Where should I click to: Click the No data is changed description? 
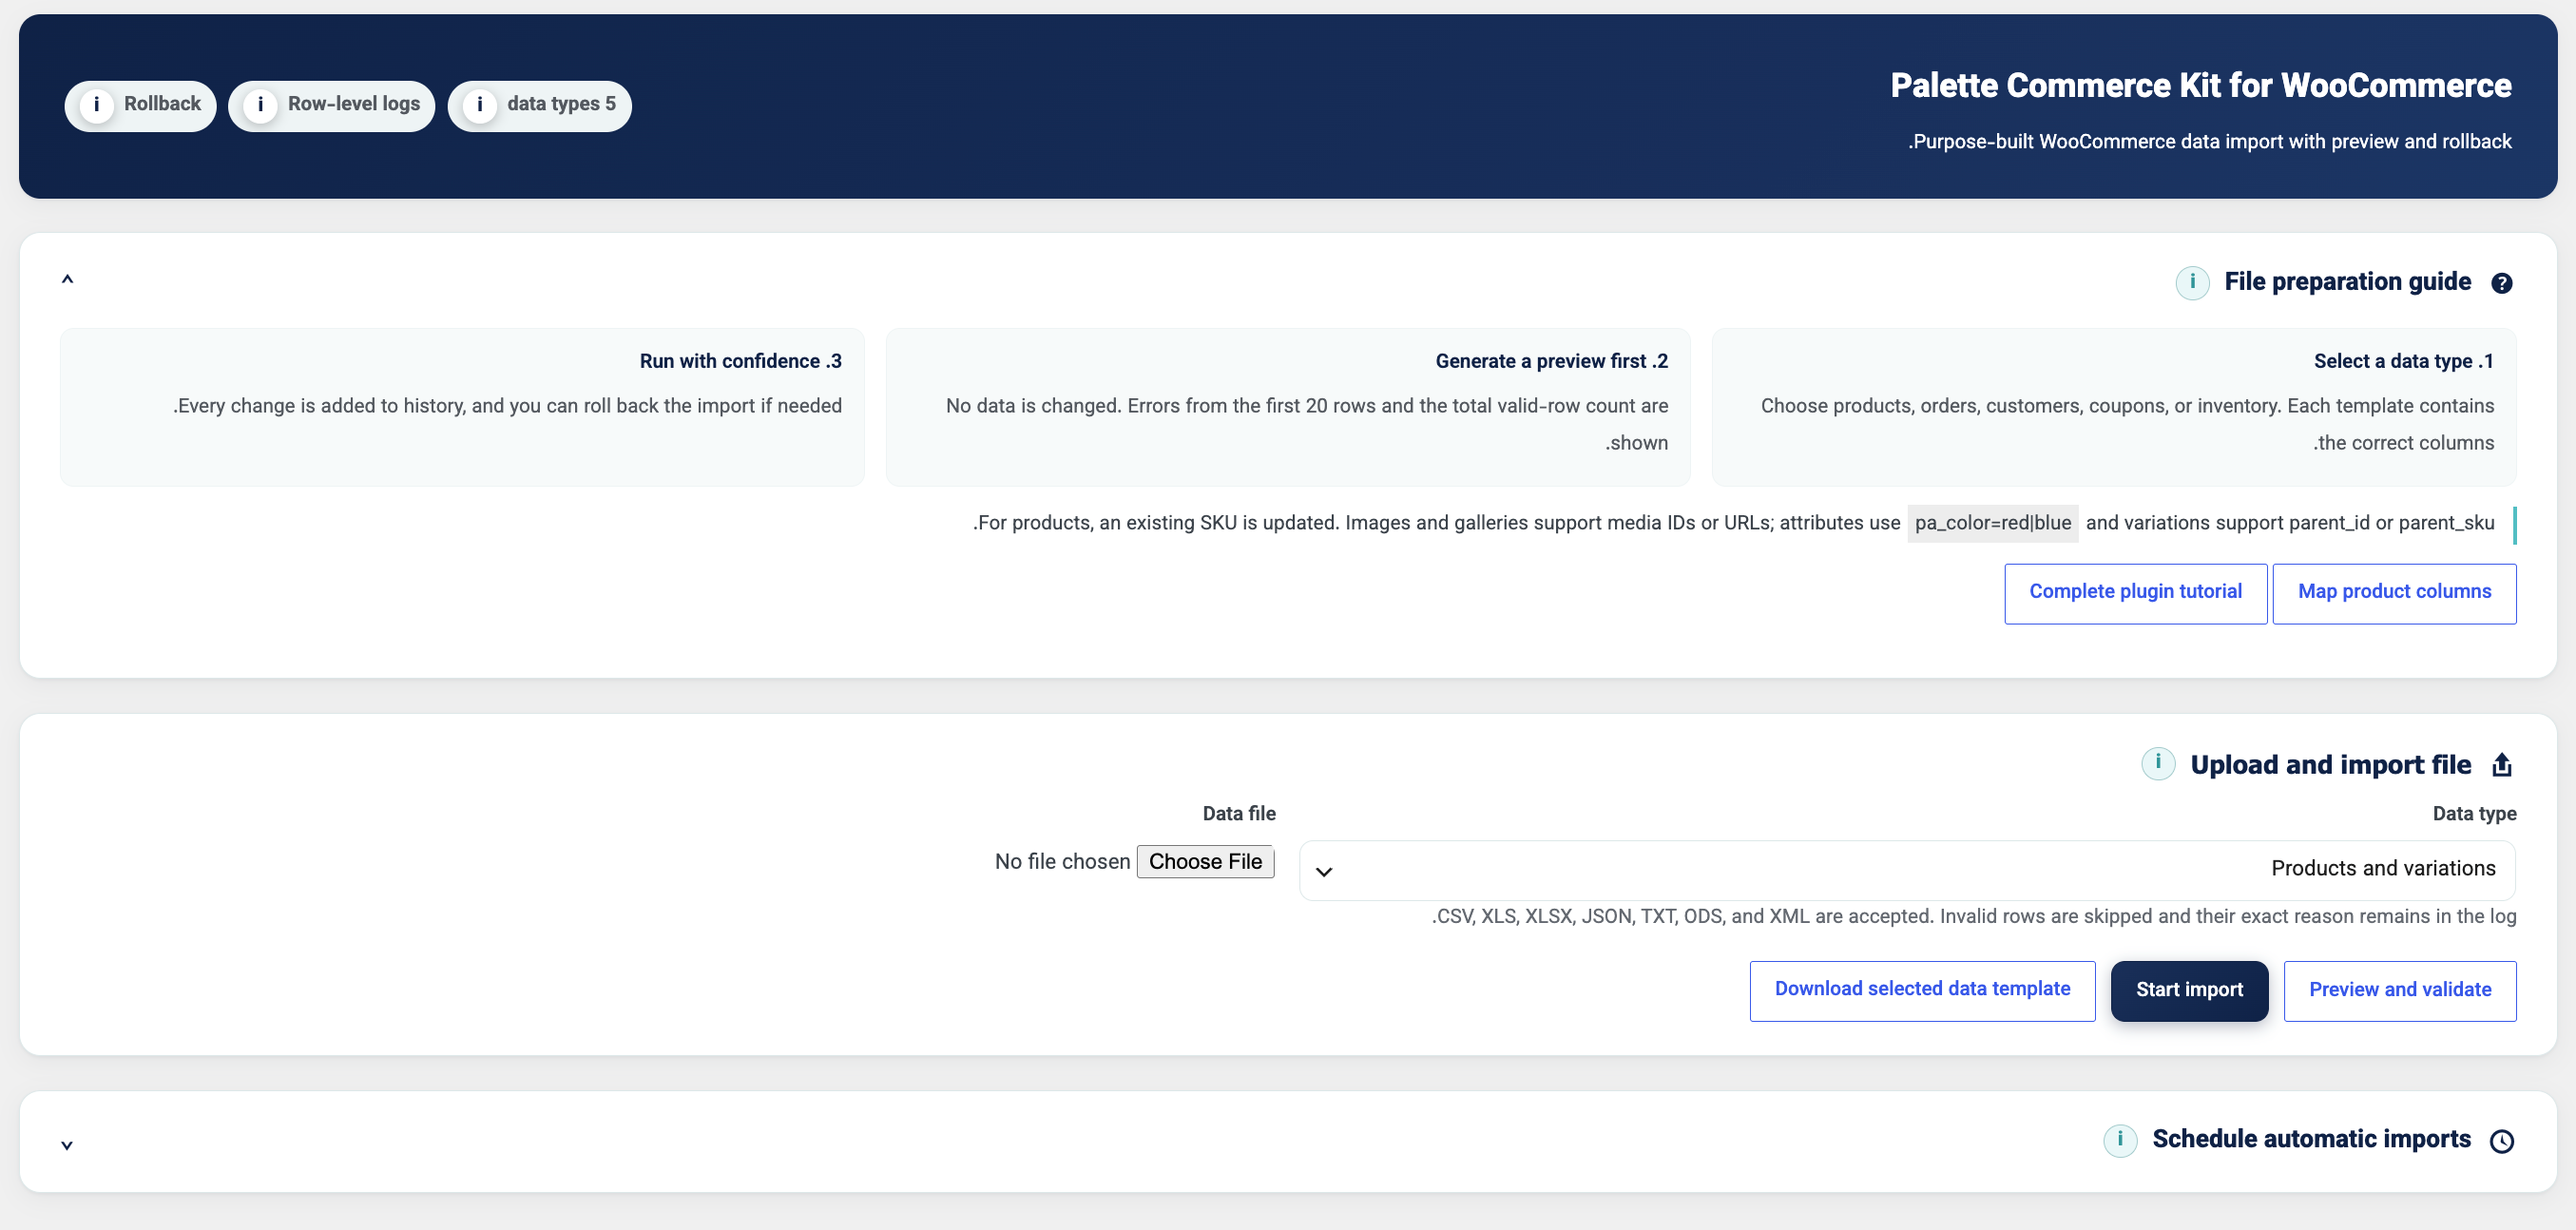coord(1306,424)
